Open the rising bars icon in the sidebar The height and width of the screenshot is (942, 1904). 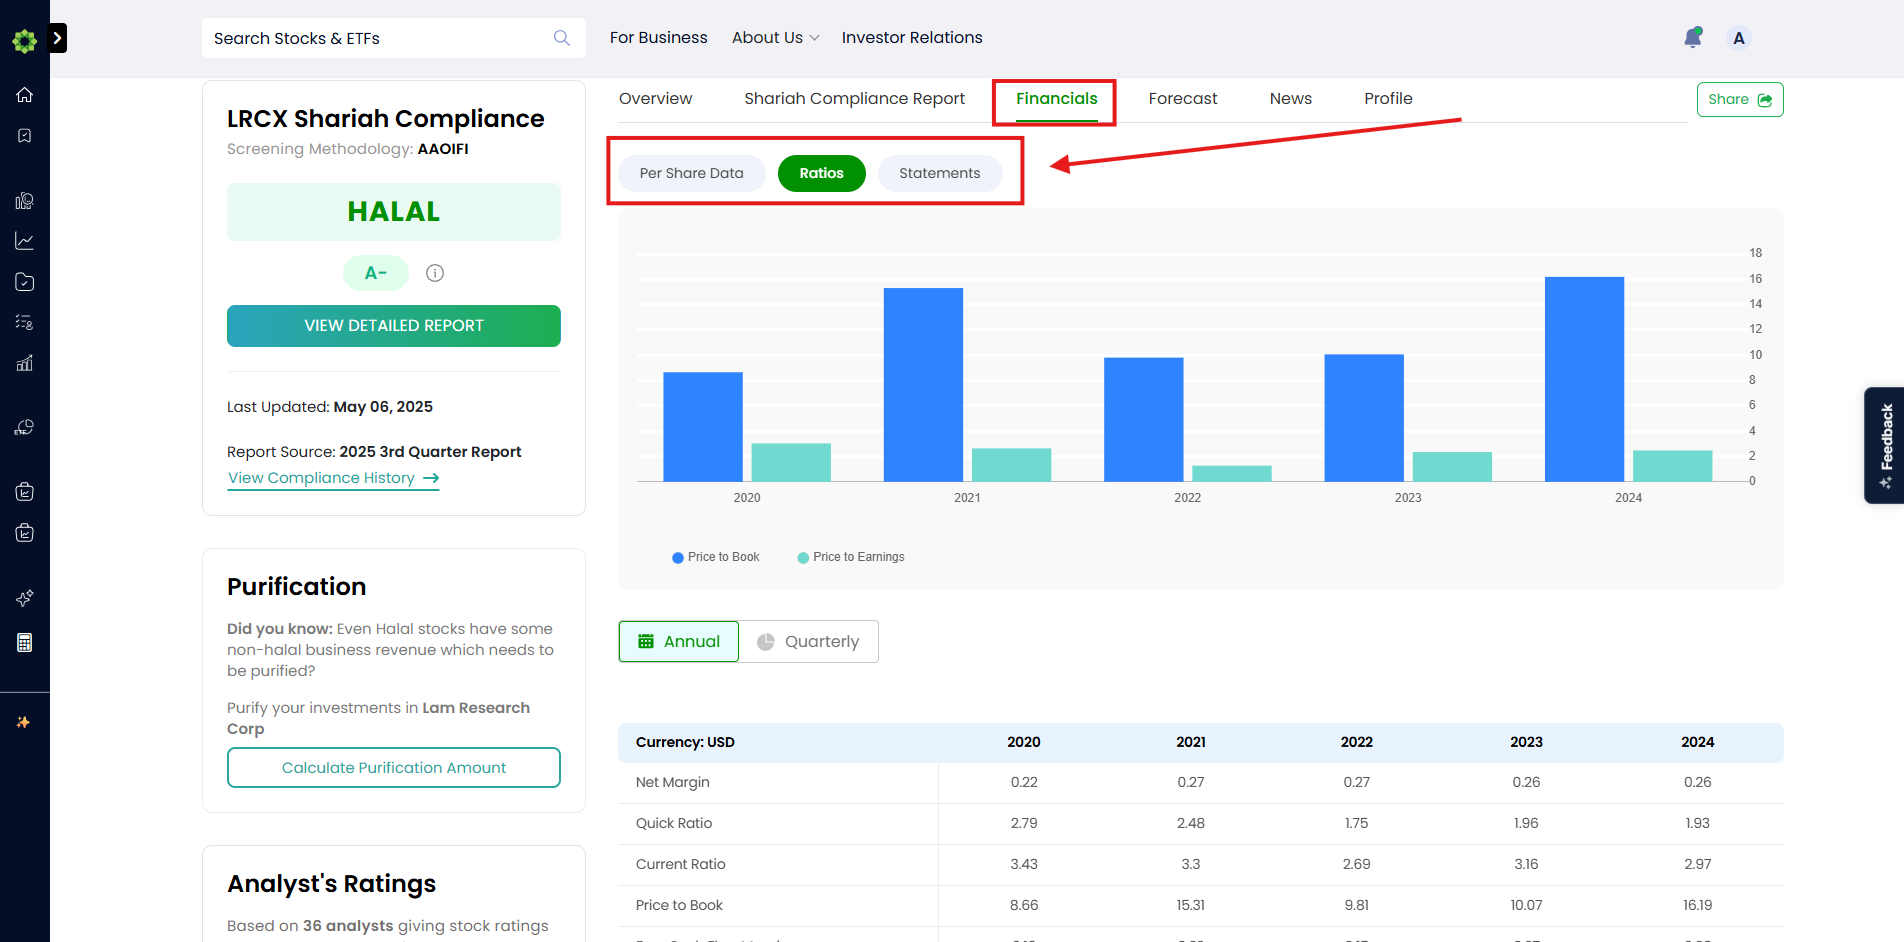tap(25, 363)
